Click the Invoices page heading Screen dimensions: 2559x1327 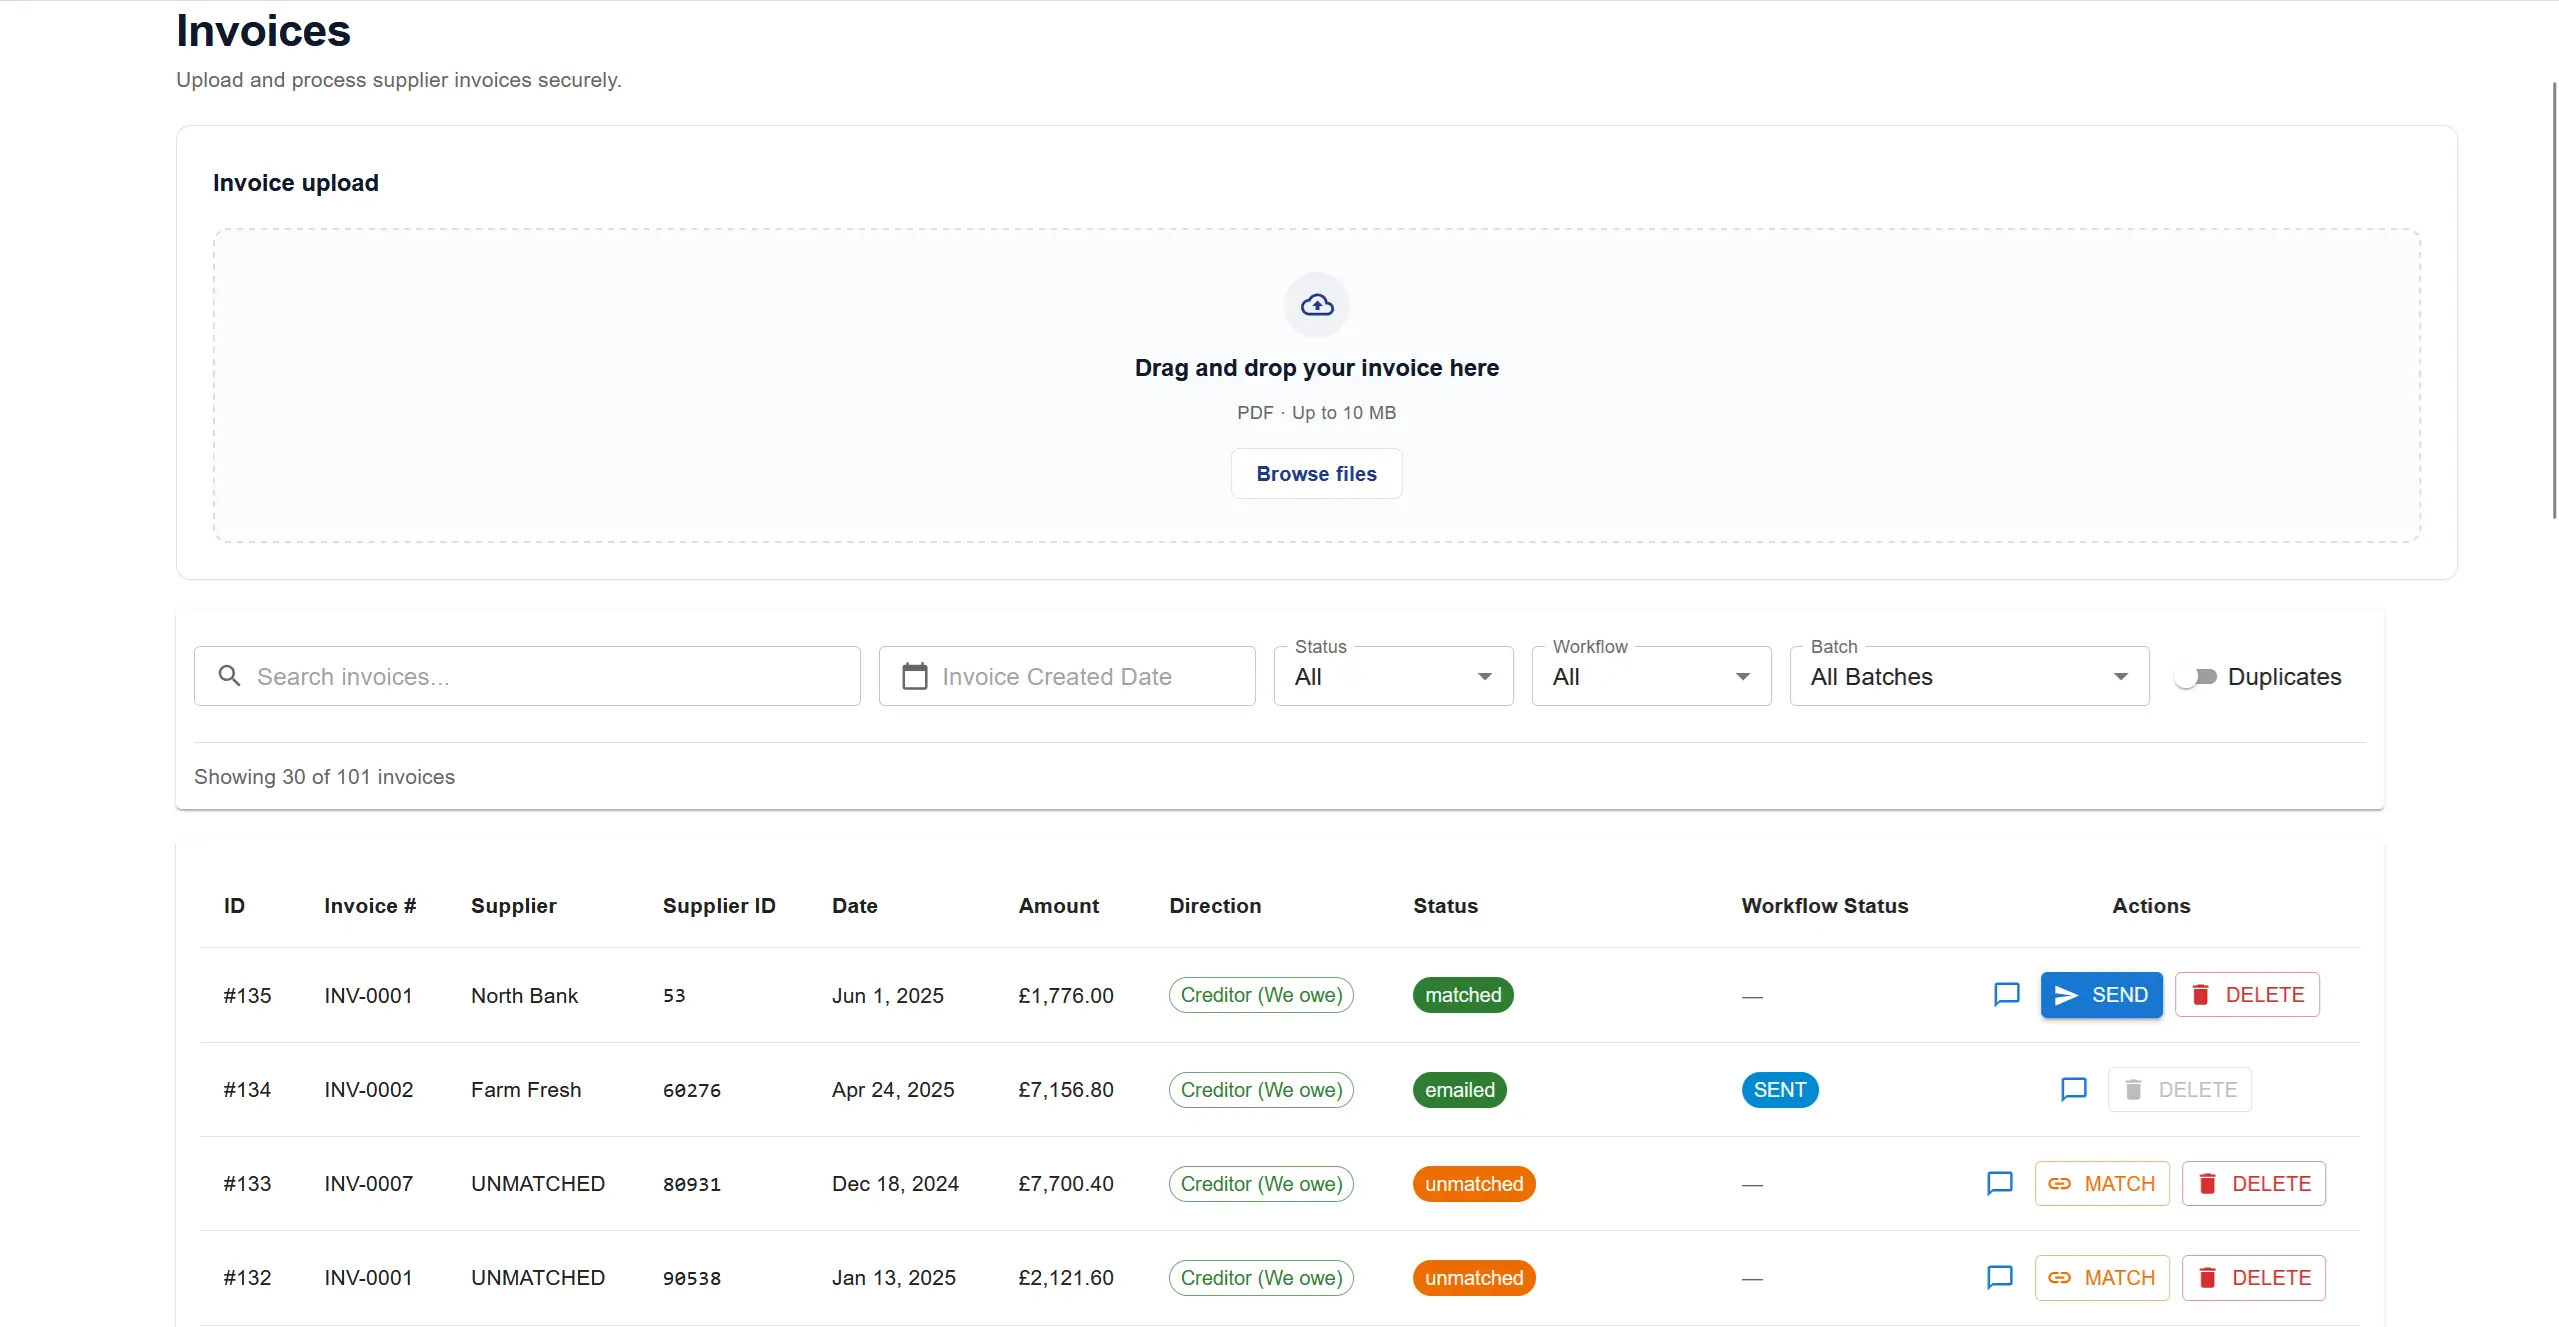coord(263,31)
